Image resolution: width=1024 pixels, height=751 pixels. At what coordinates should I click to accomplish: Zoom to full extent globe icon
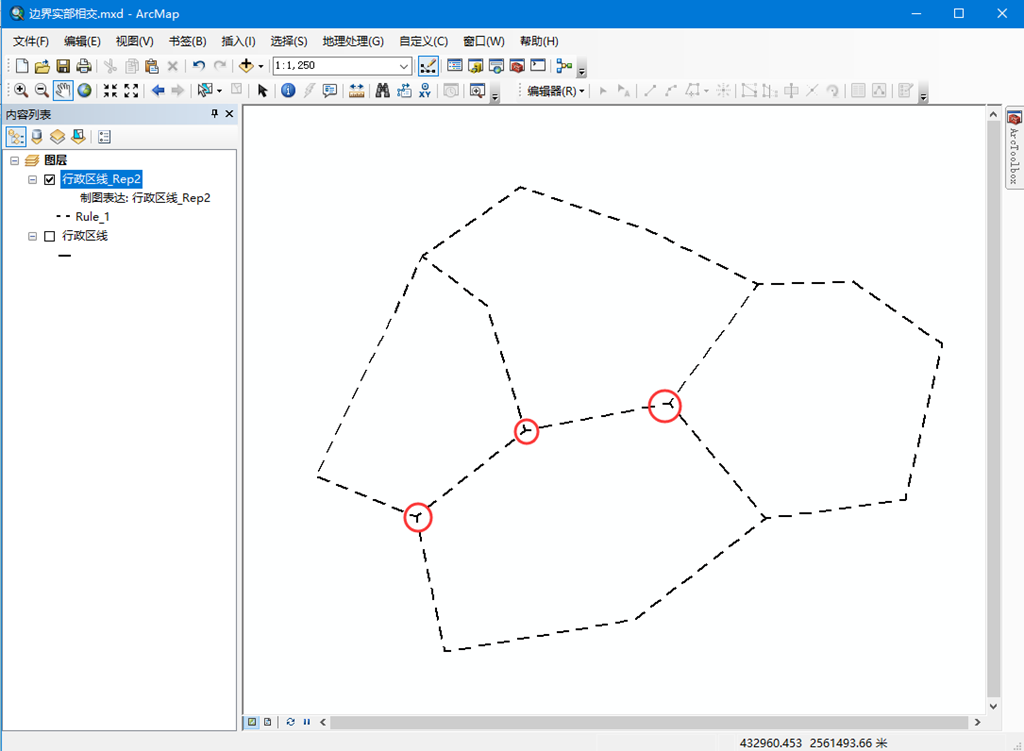pos(84,91)
